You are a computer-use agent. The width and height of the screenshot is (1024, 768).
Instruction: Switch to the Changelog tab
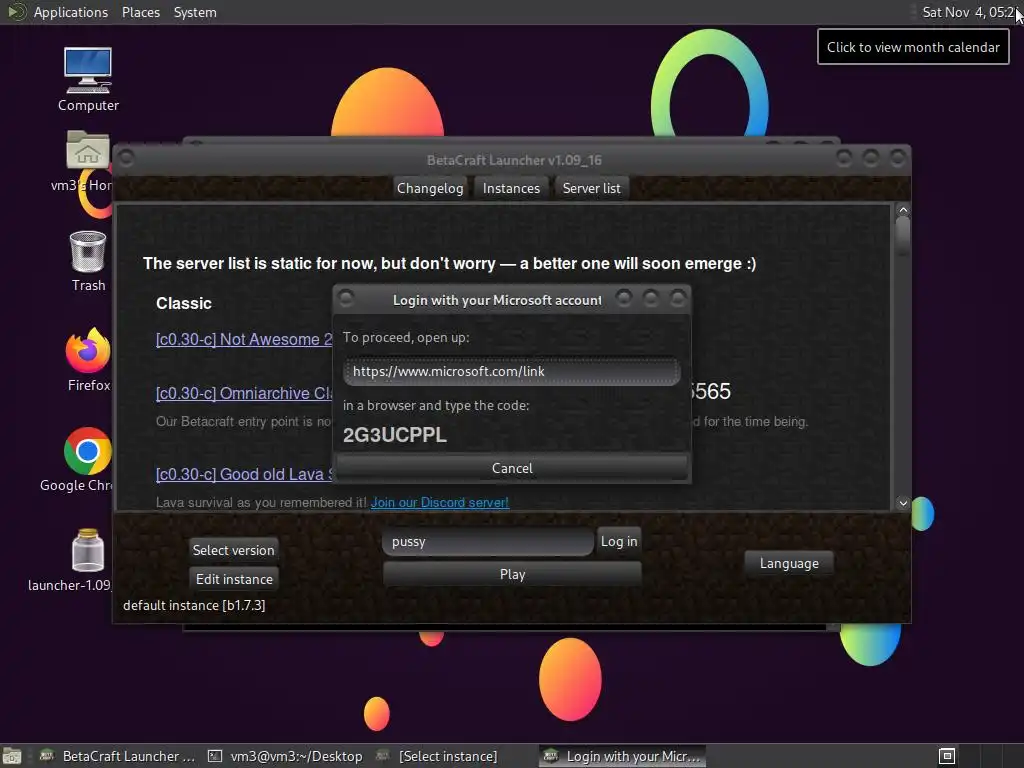430,188
